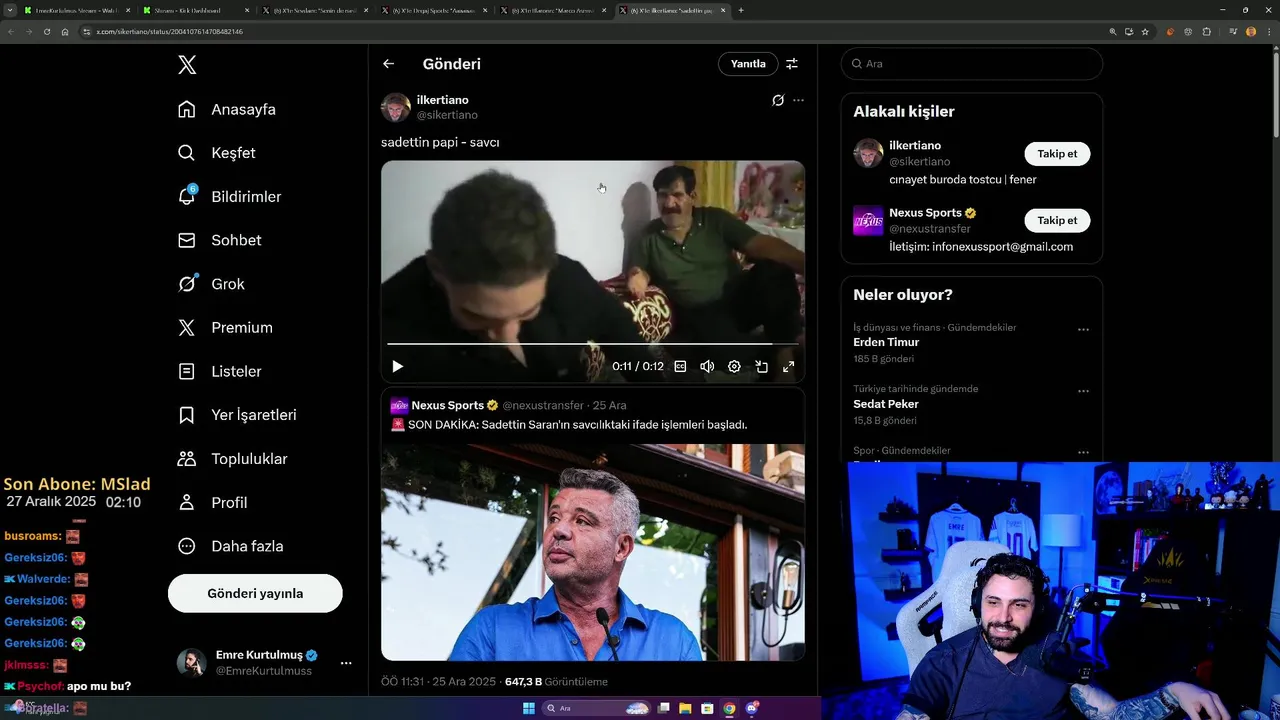Click the Yanıtla button
Image resolution: width=1280 pixels, height=720 pixels.
coord(748,64)
